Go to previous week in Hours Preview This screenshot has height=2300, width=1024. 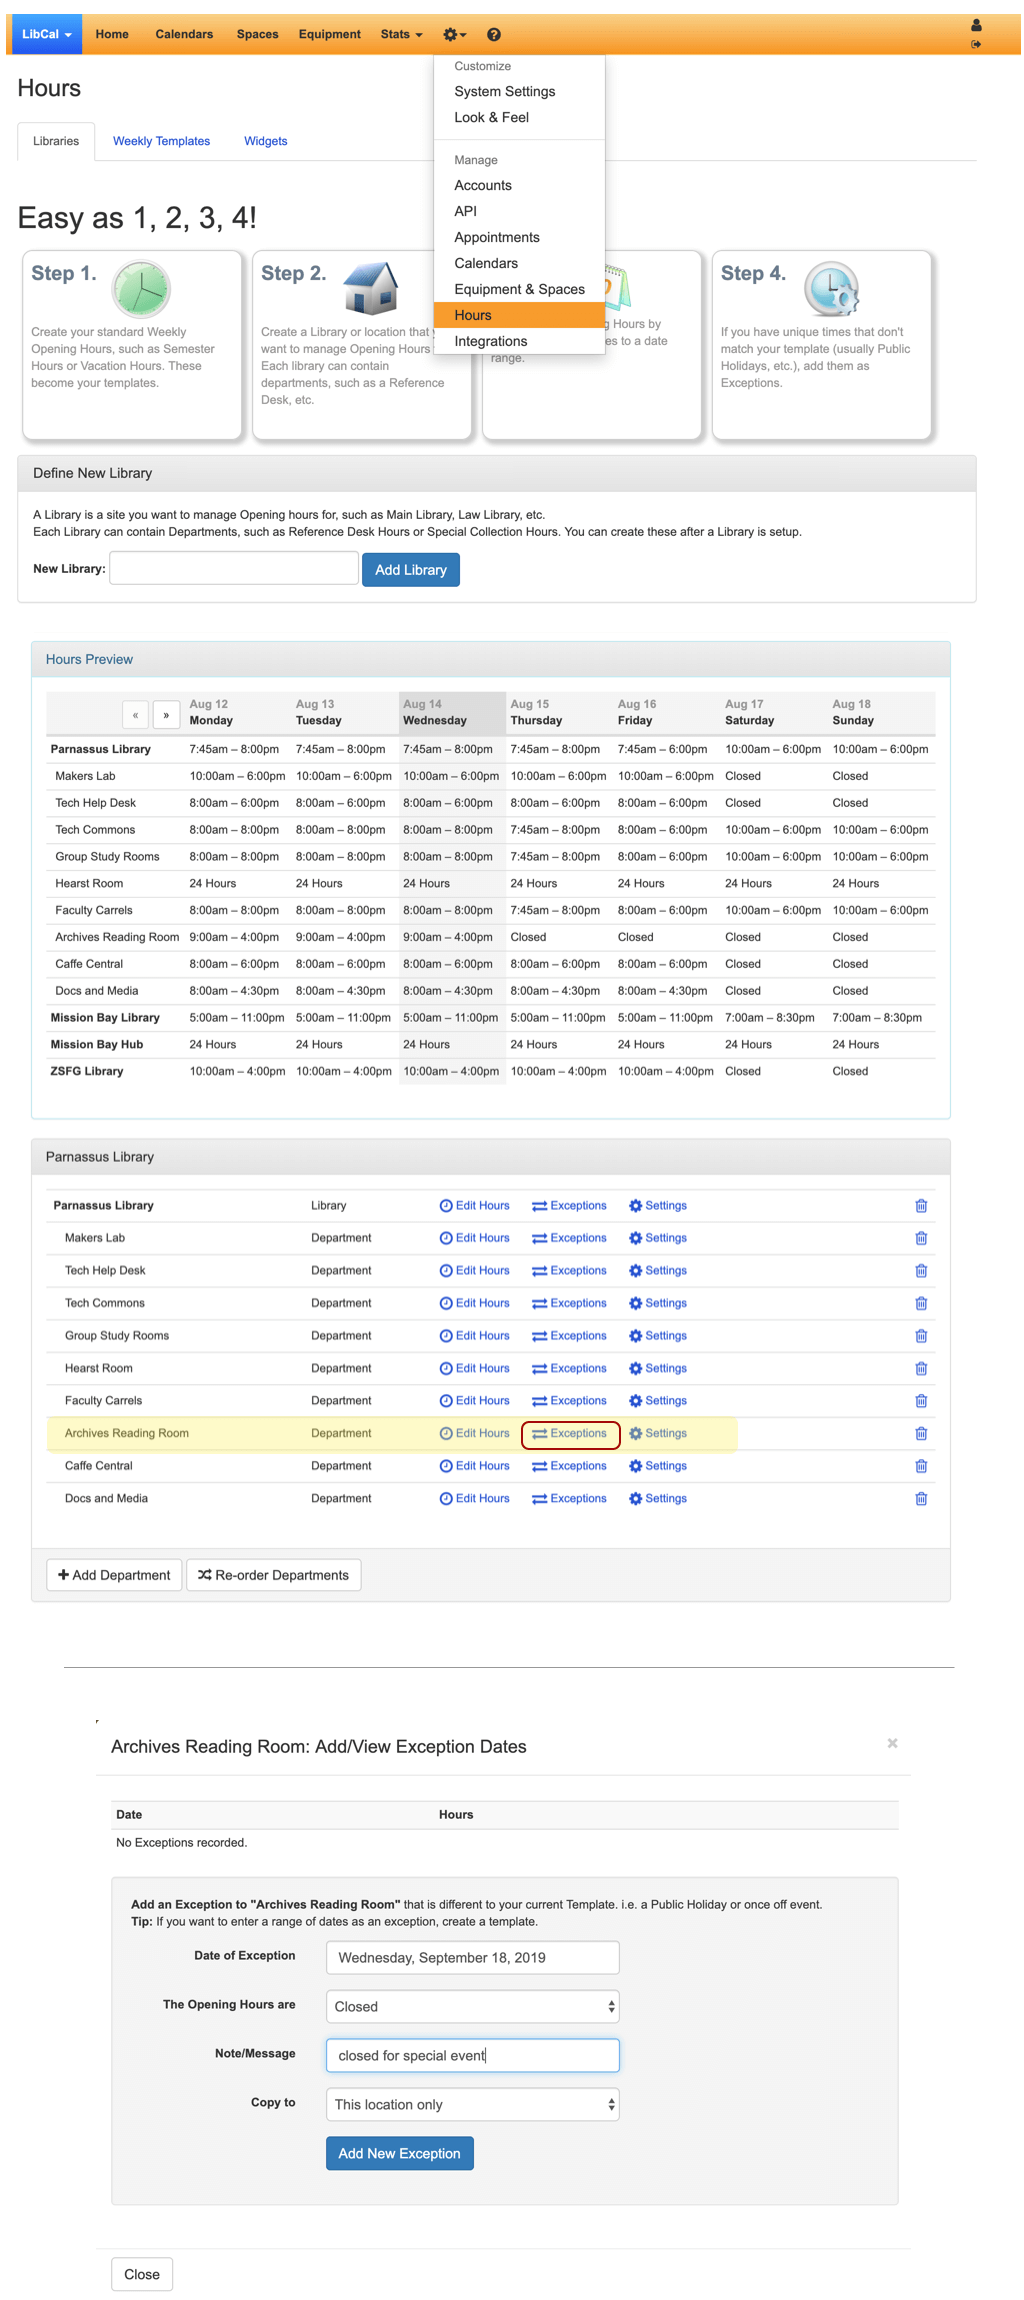click(135, 715)
